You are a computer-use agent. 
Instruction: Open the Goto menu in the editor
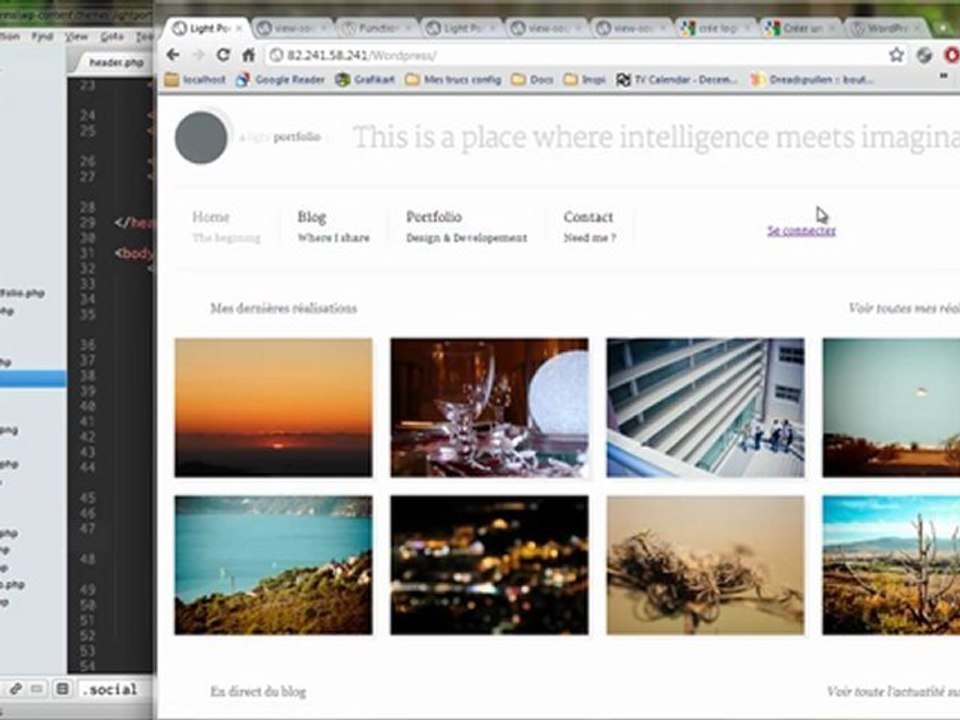[x=112, y=37]
